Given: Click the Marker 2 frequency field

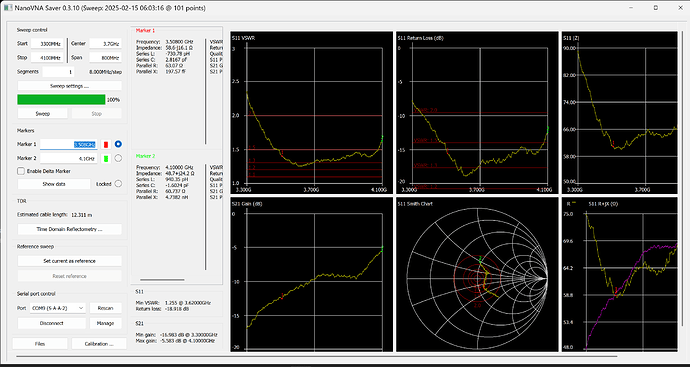Looking at the screenshot, I should pos(69,158).
